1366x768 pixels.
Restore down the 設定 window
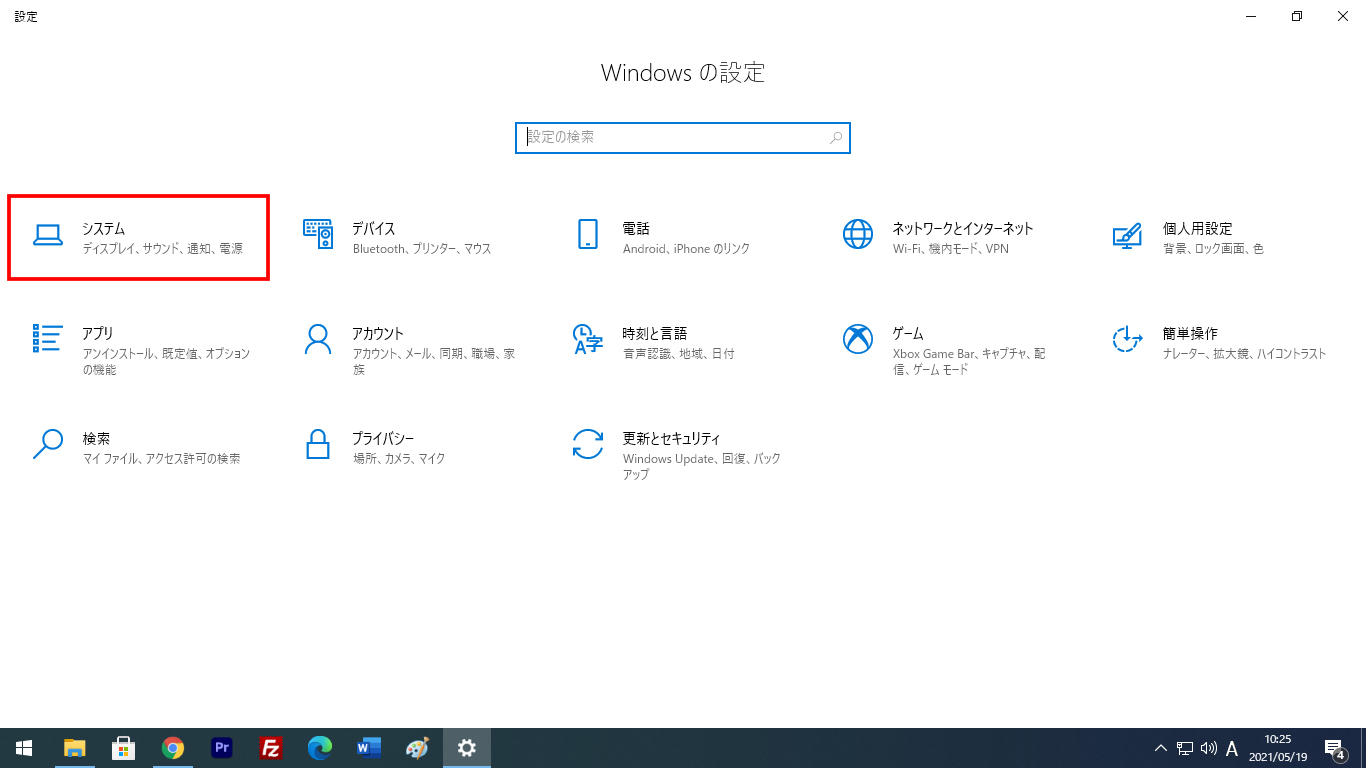tap(1297, 16)
